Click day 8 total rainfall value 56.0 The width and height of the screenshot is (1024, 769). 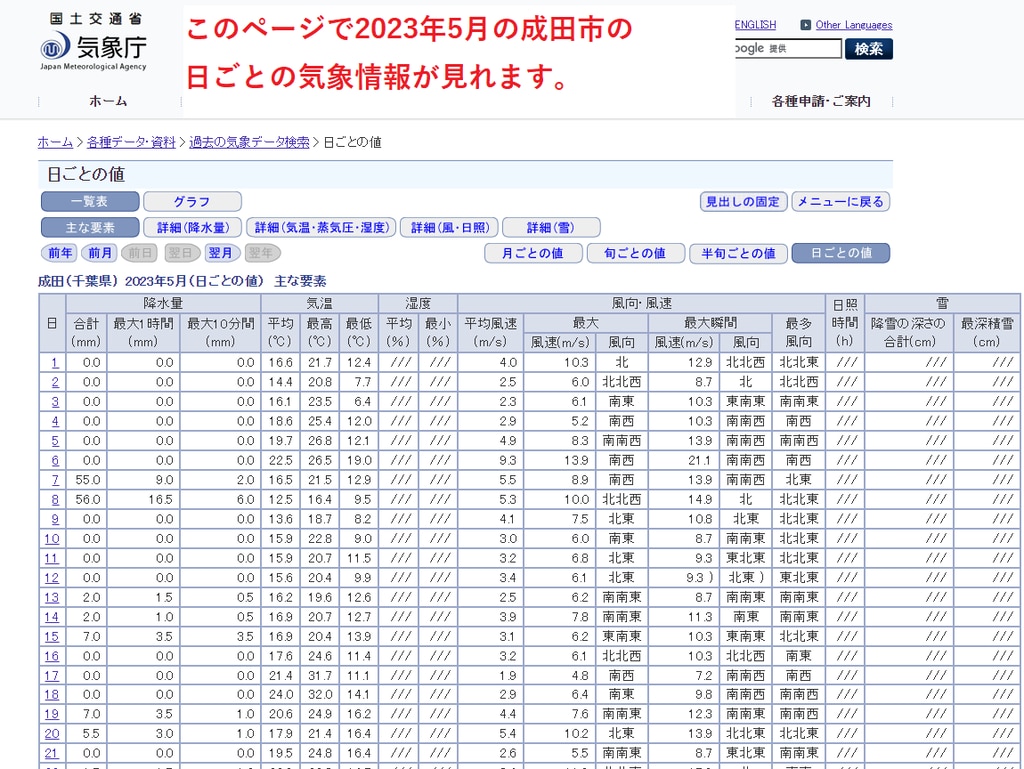(x=88, y=500)
